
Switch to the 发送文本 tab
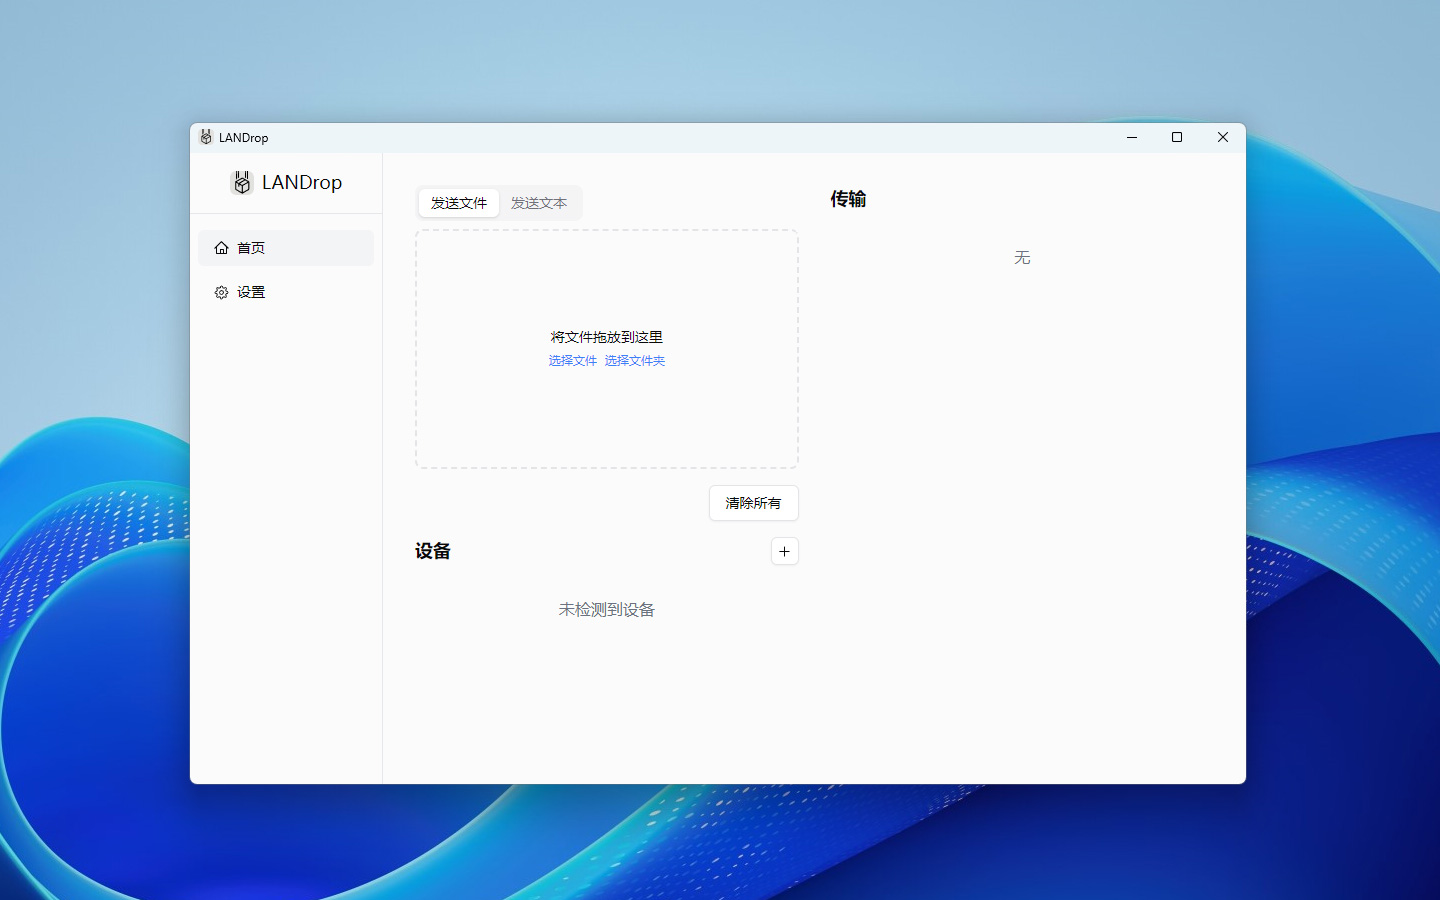(539, 203)
